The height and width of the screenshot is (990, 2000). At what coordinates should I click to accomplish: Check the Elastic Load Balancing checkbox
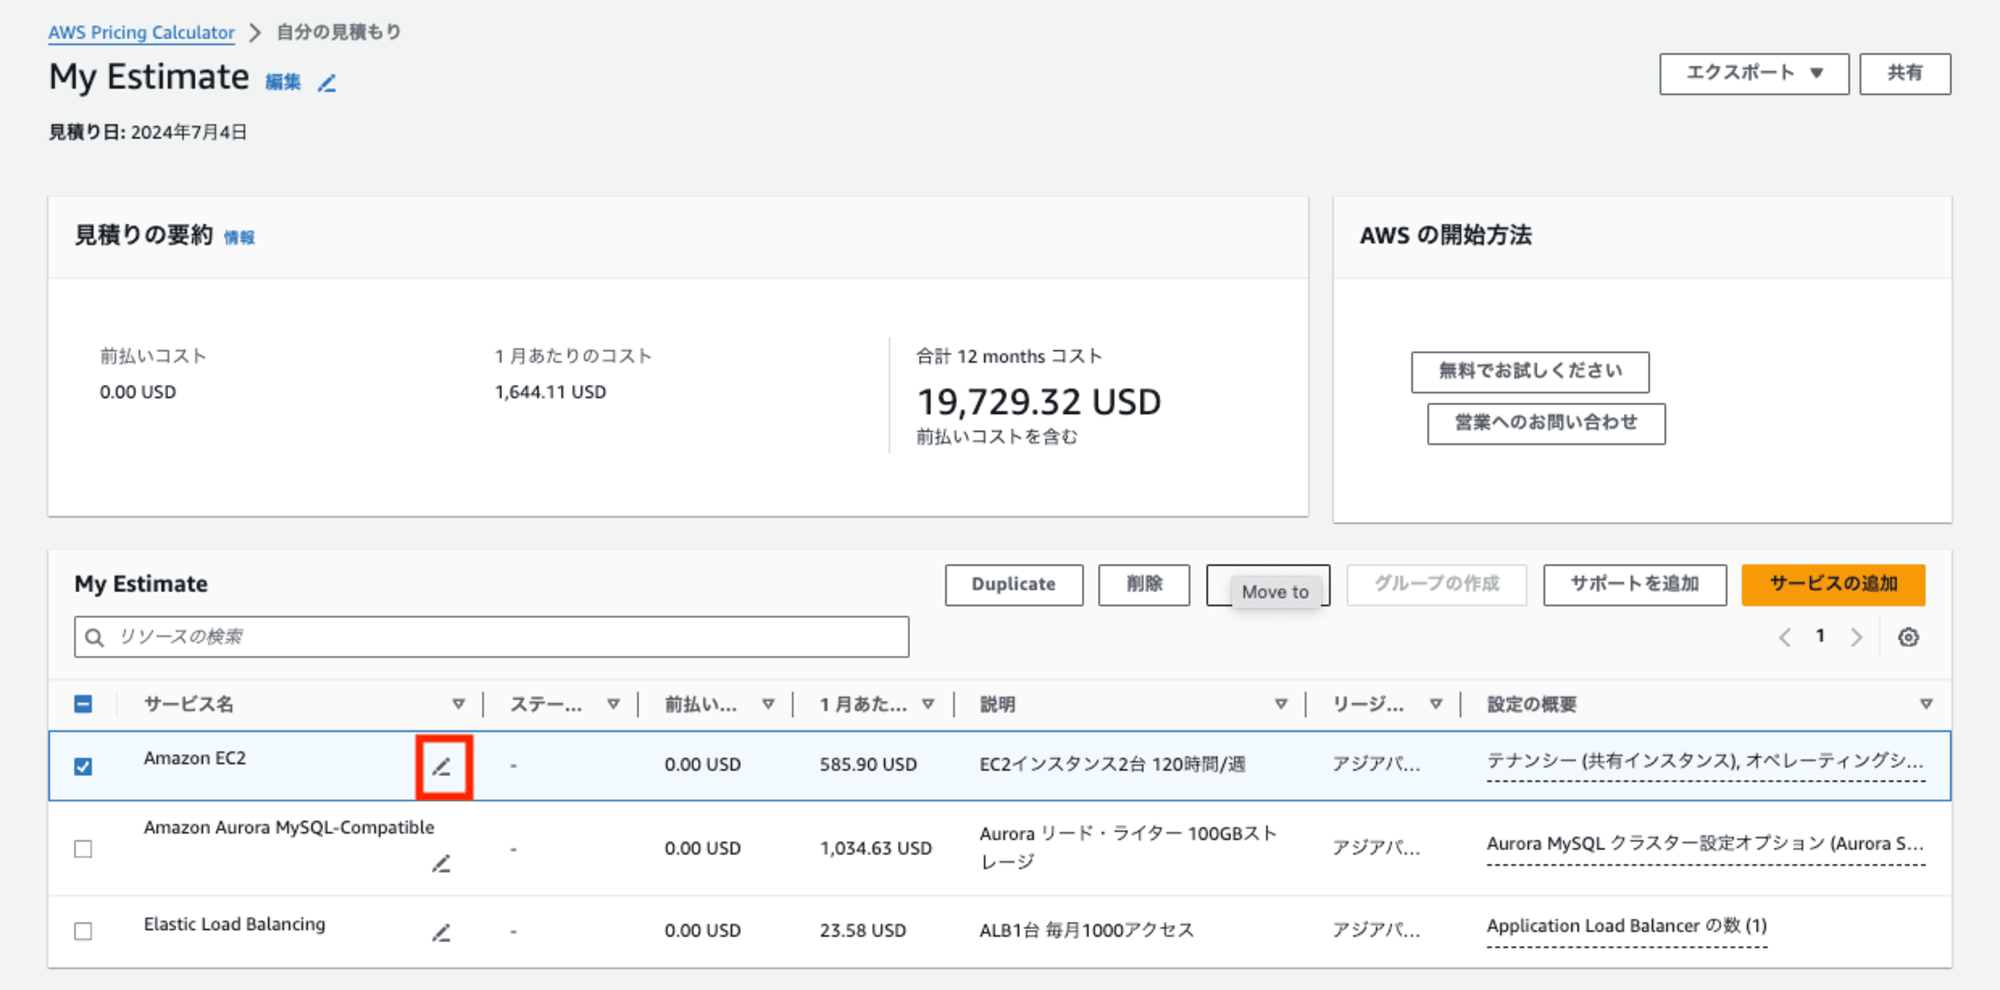pos(83,931)
